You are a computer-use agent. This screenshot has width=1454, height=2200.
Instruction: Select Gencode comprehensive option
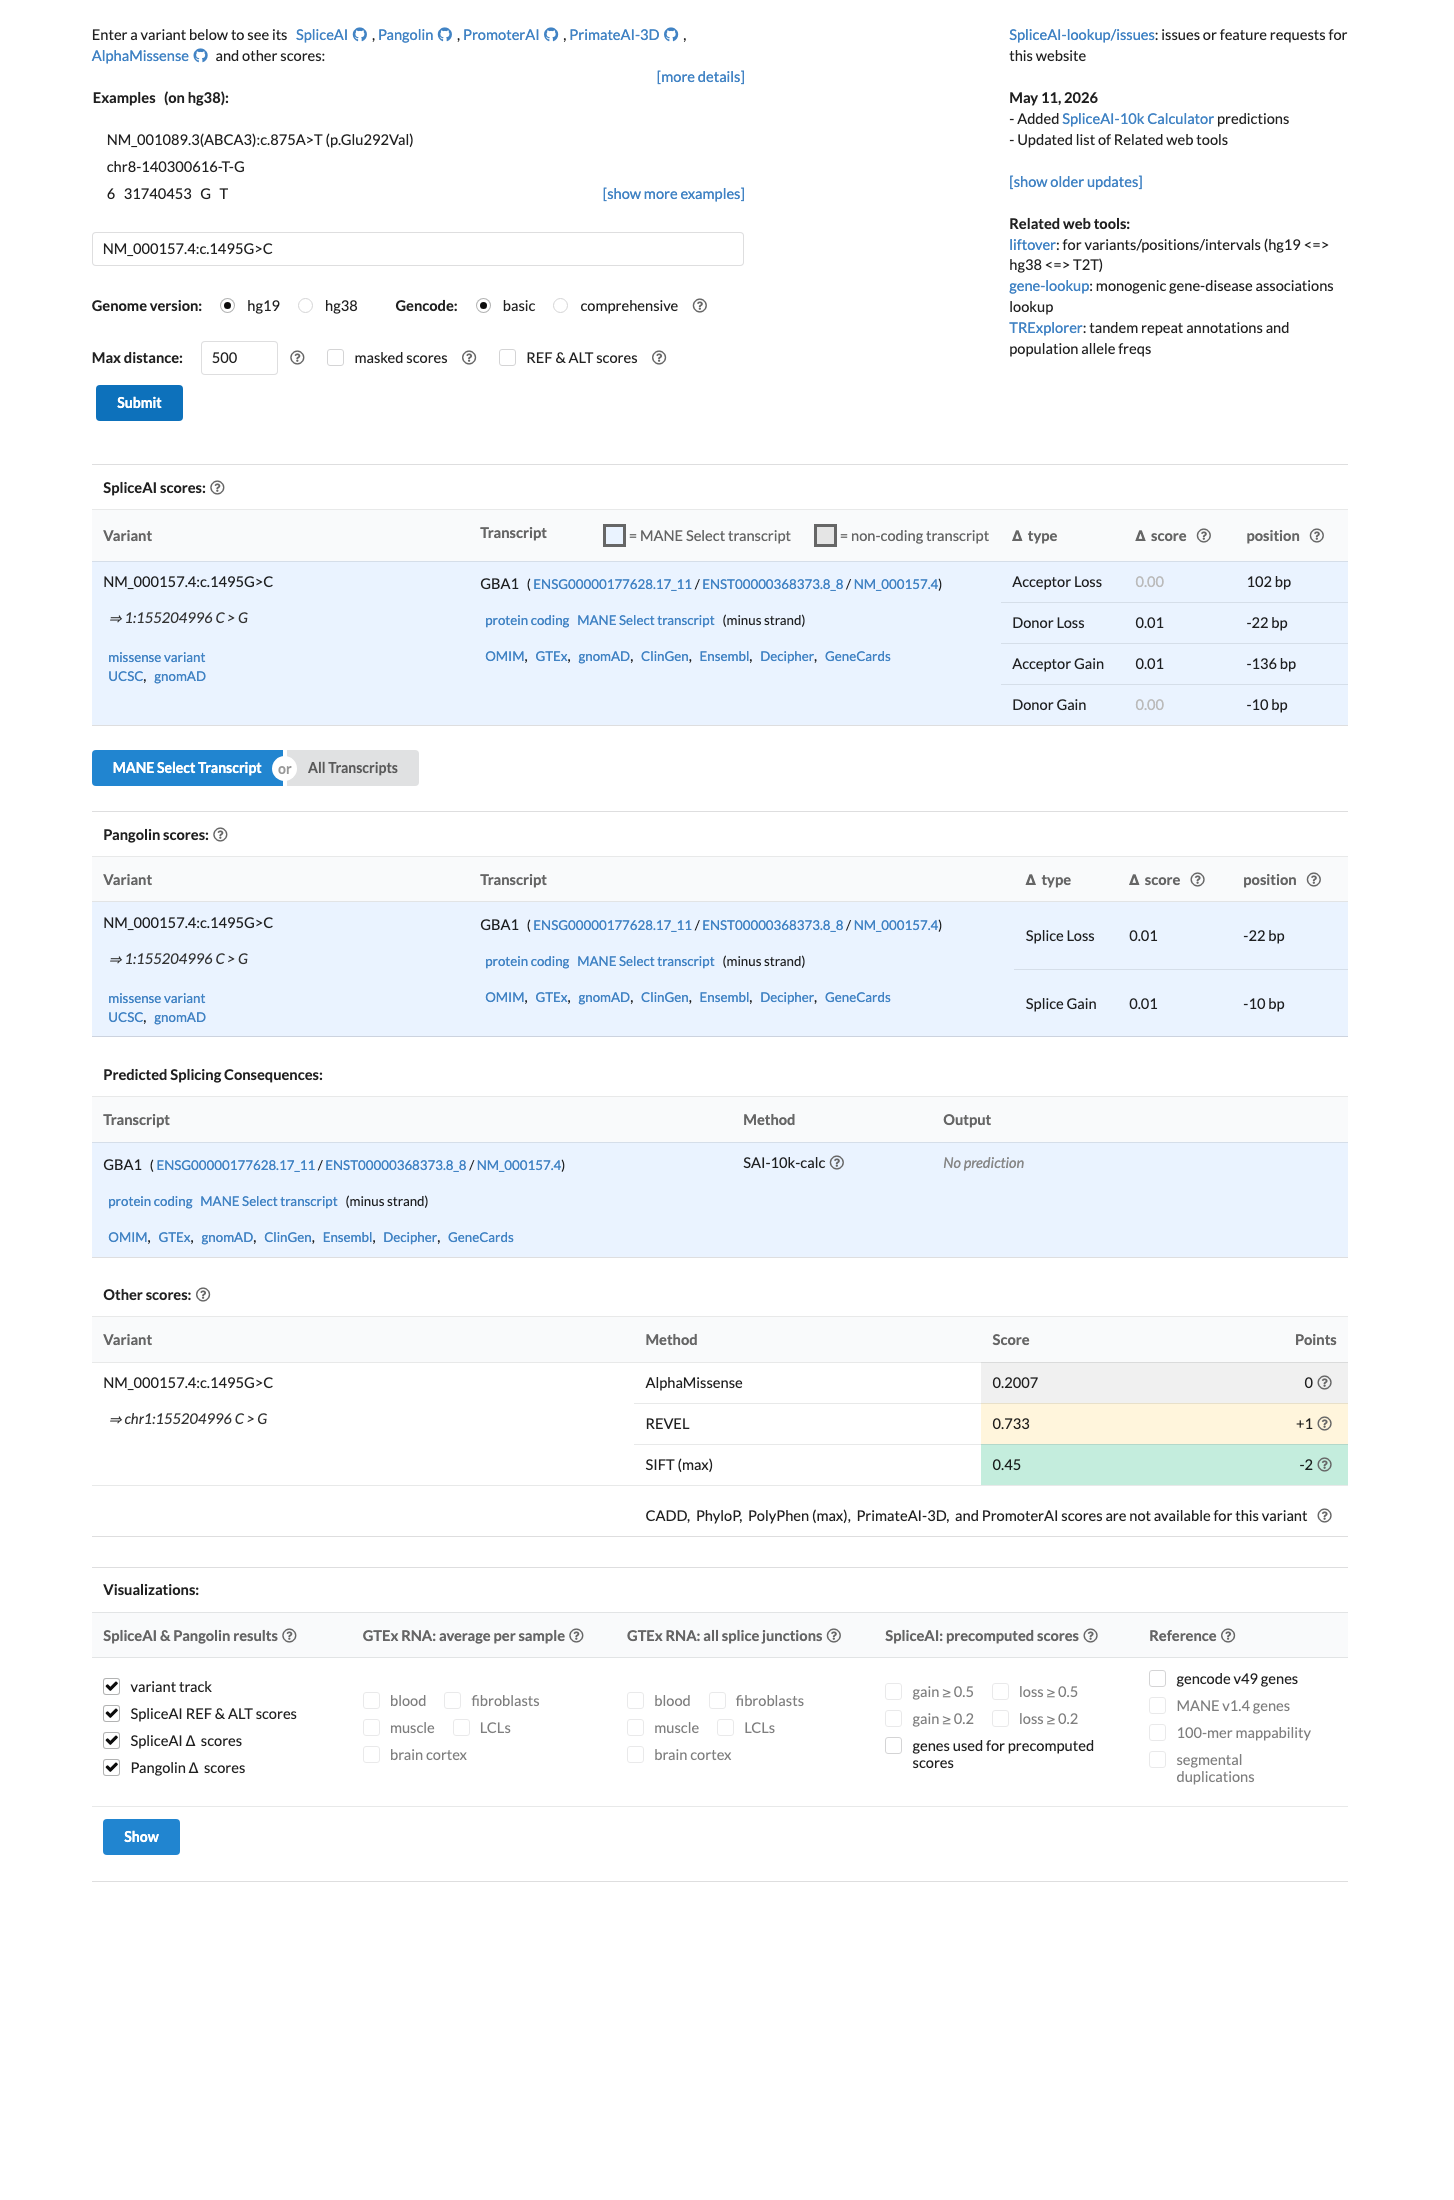point(561,306)
